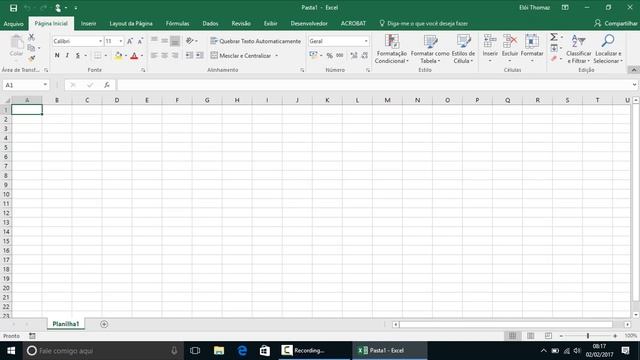Image resolution: width=640 pixels, height=360 pixels.
Task: Toggle italic with the I button
Action: 67,56
